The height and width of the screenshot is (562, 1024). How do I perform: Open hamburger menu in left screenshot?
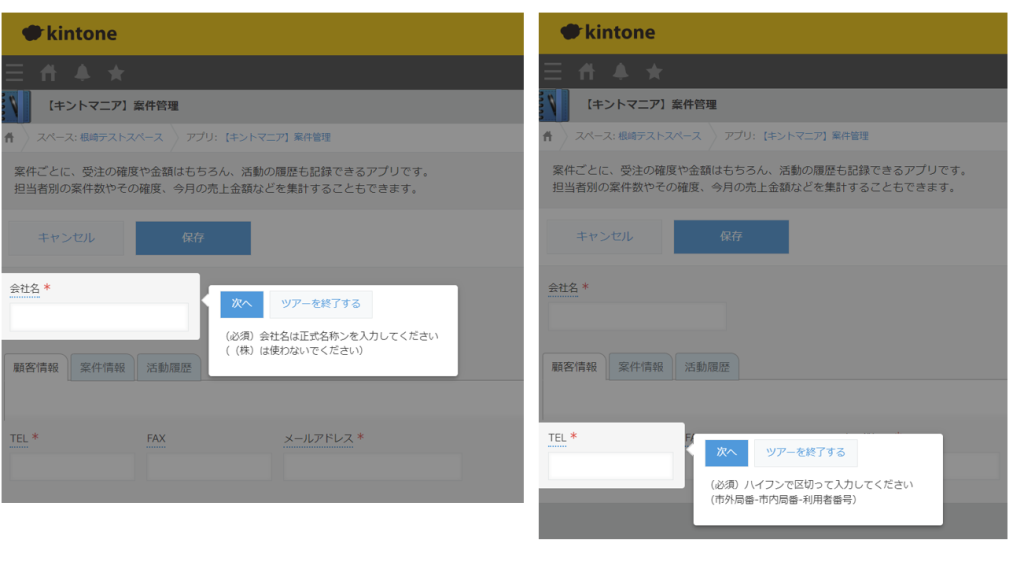tap(14, 72)
